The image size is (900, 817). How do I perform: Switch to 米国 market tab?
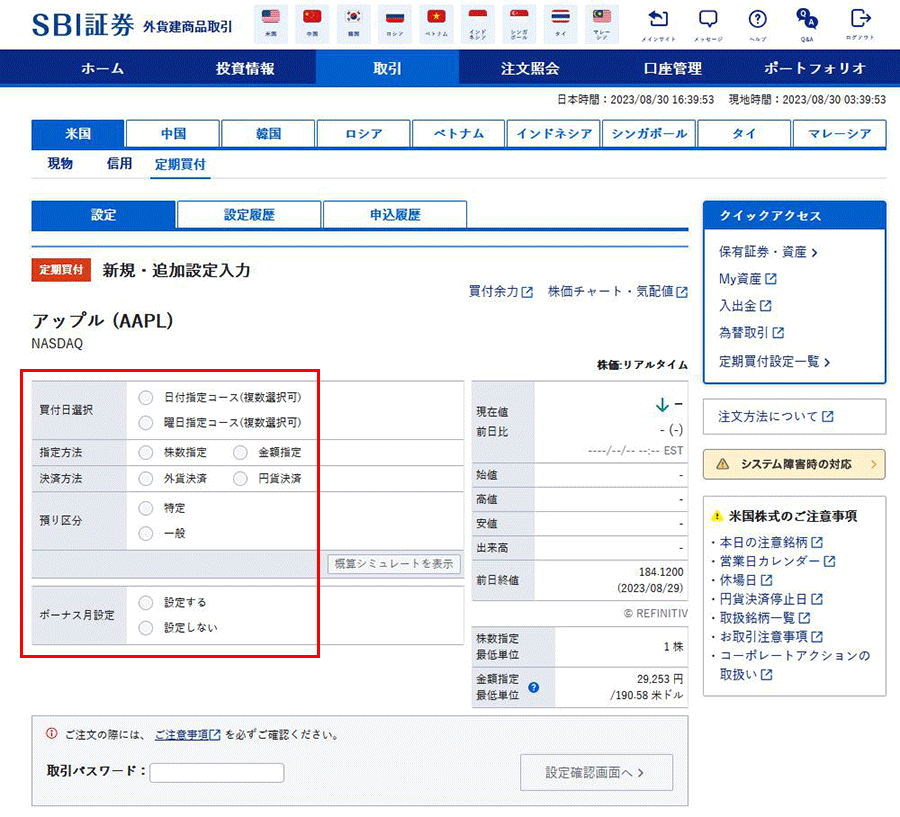77,134
